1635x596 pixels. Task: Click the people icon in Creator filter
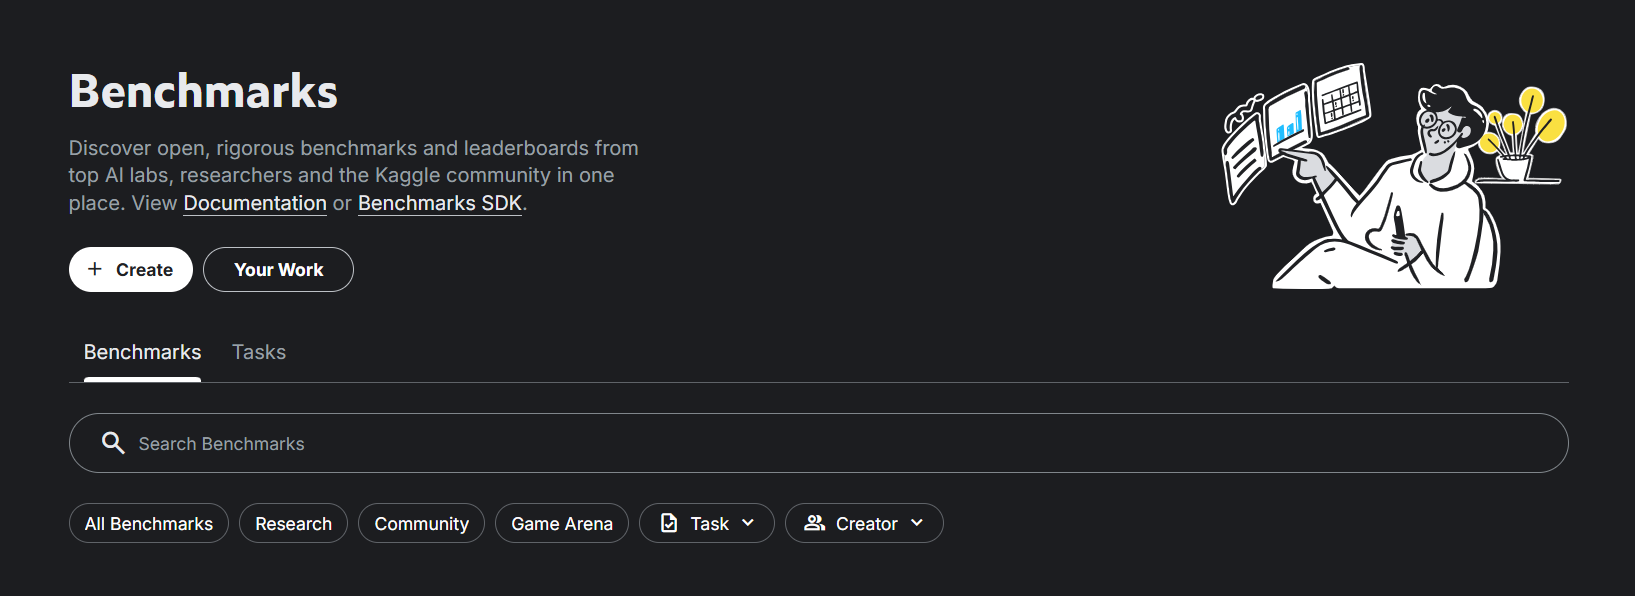tap(815, 523)
